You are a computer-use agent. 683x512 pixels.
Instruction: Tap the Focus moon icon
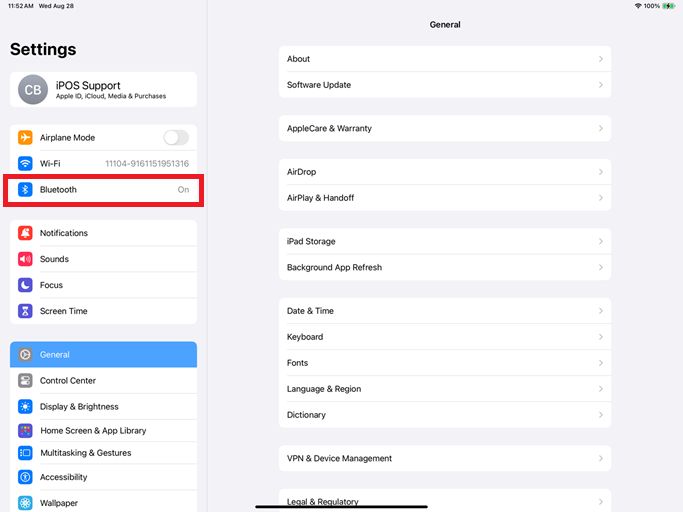[25, 285]
